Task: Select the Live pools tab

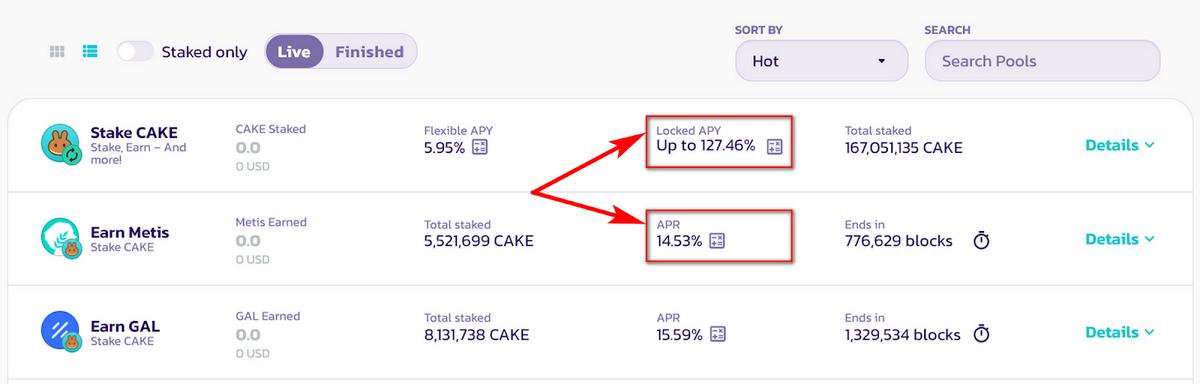Action: [x=294, y=52]
